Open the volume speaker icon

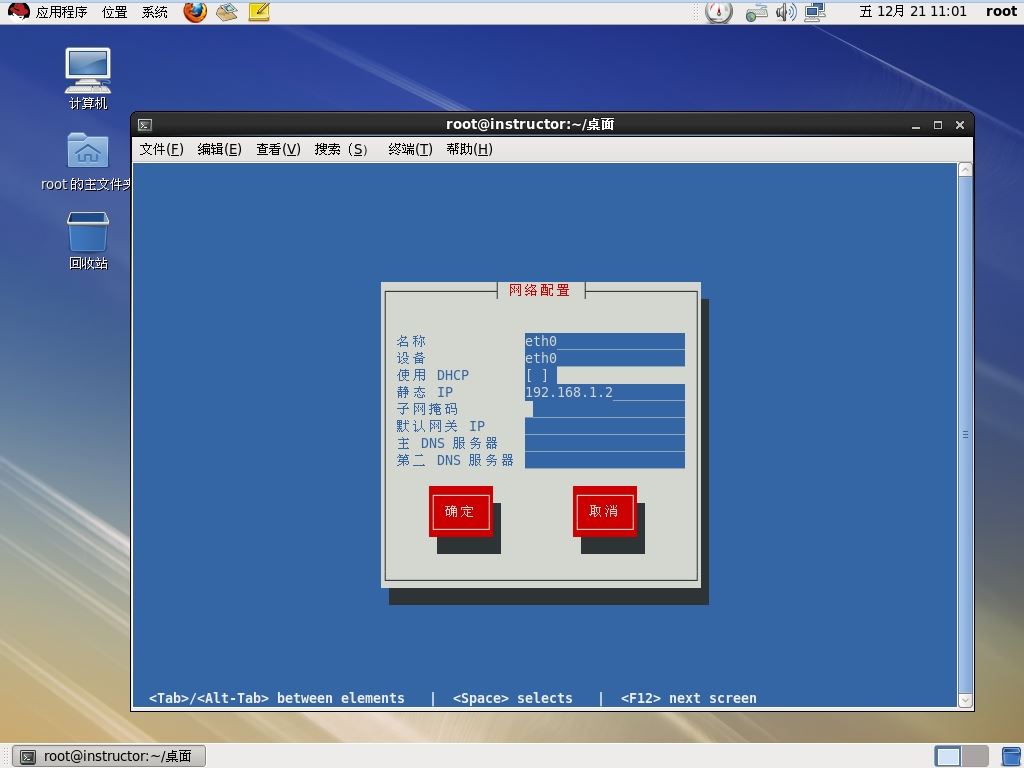point(786,12)
